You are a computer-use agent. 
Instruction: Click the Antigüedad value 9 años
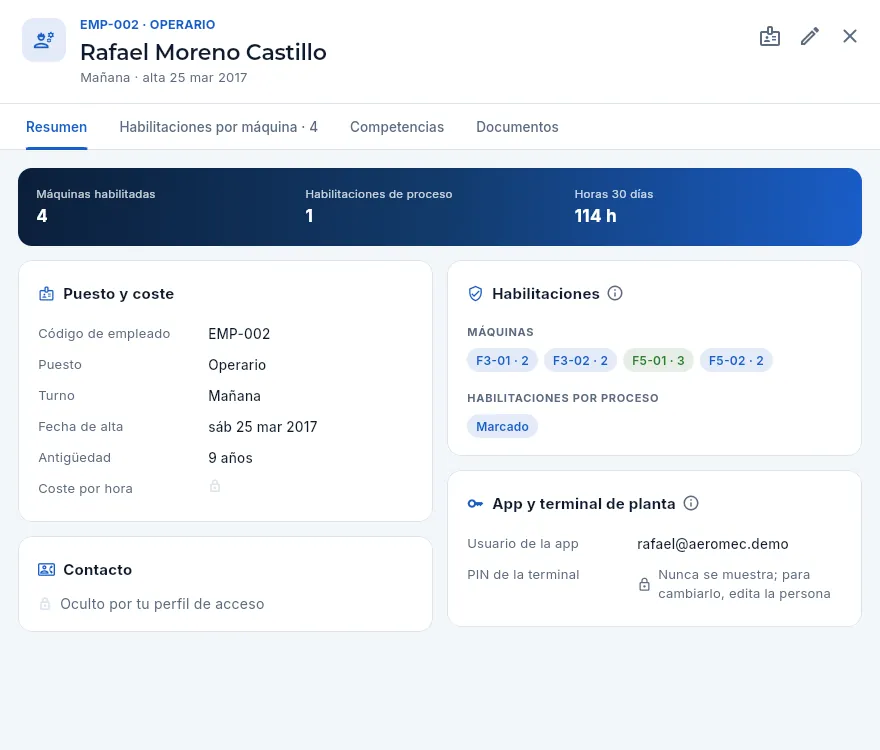[230, 458]
